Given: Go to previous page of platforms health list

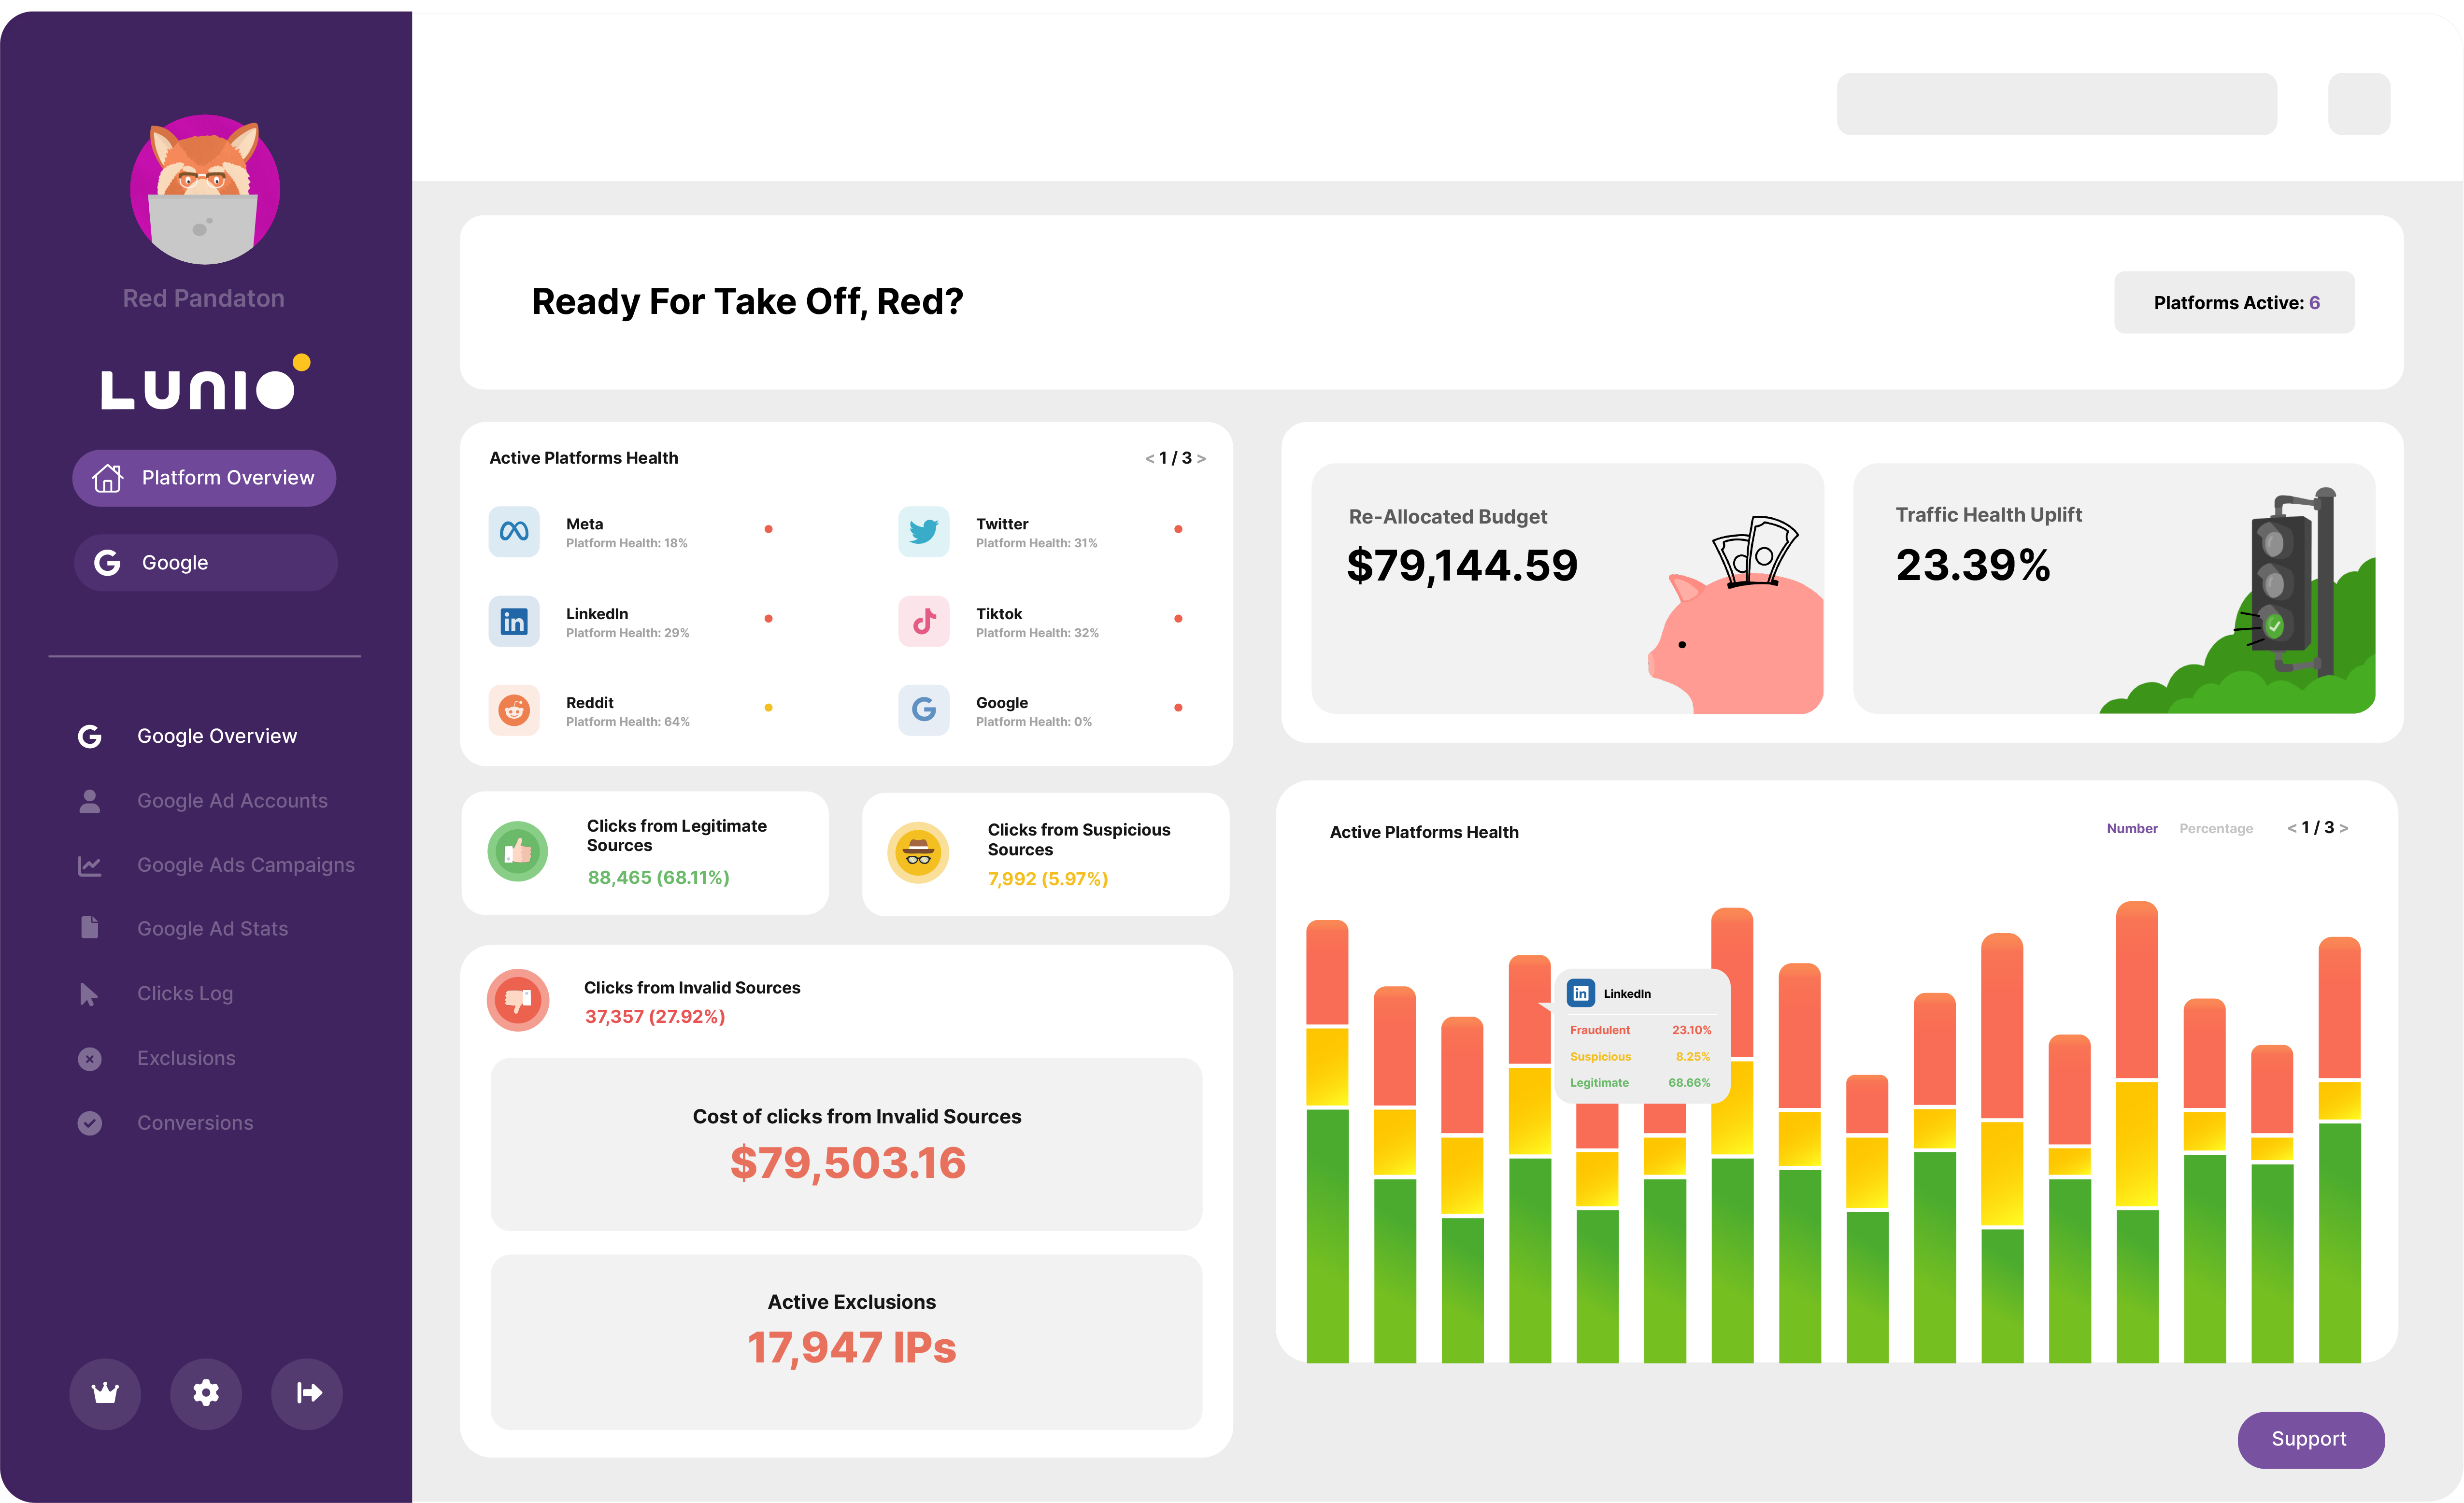Looking at the screenshot, I should pyautogui.click(x=1149, y=459).
